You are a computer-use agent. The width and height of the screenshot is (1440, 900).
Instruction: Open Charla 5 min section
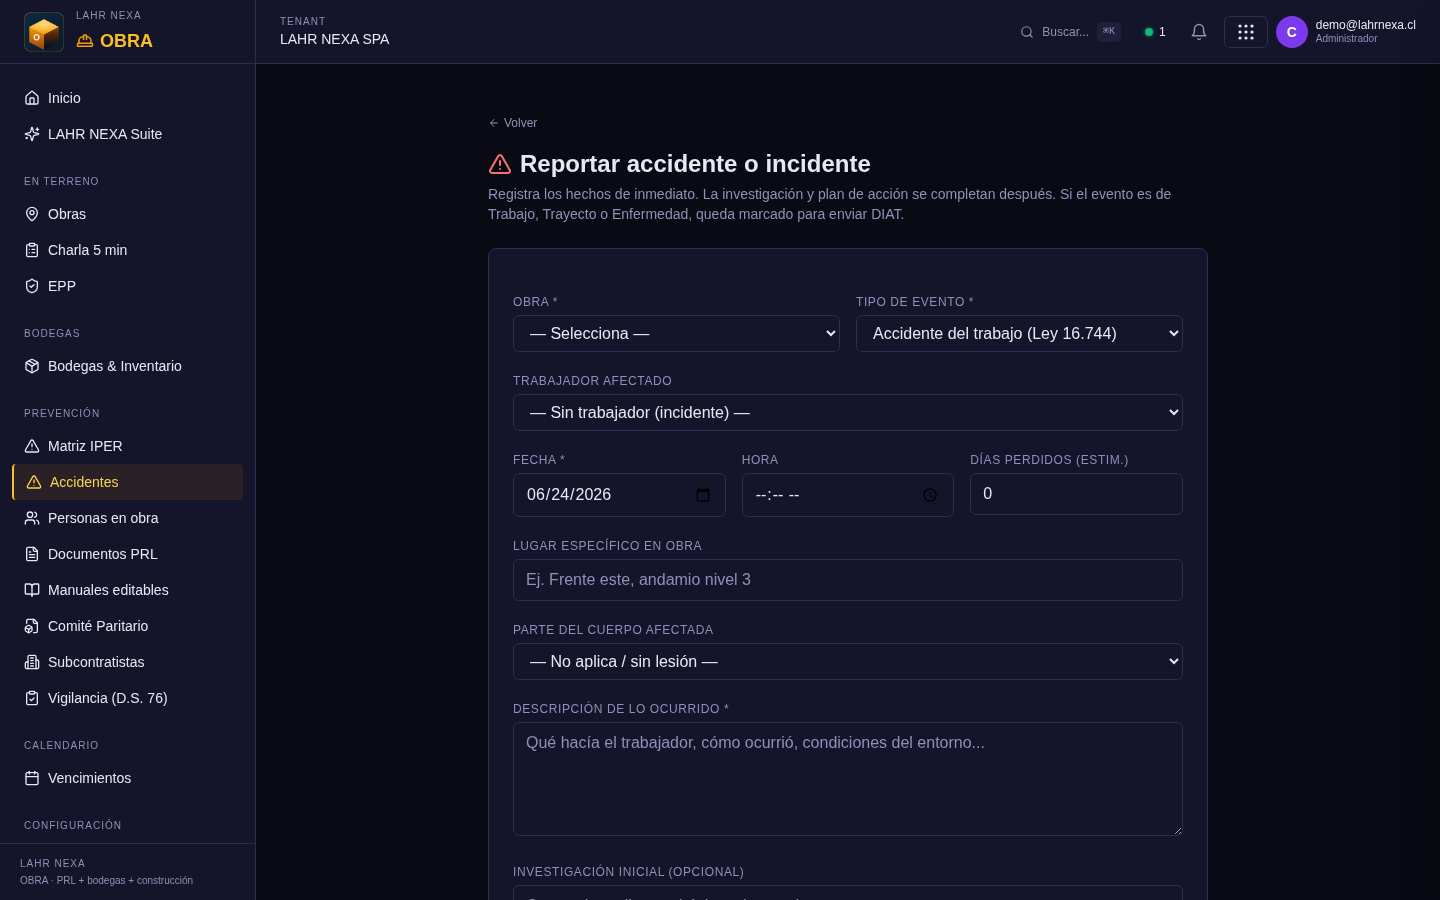[x=128, y=250]
